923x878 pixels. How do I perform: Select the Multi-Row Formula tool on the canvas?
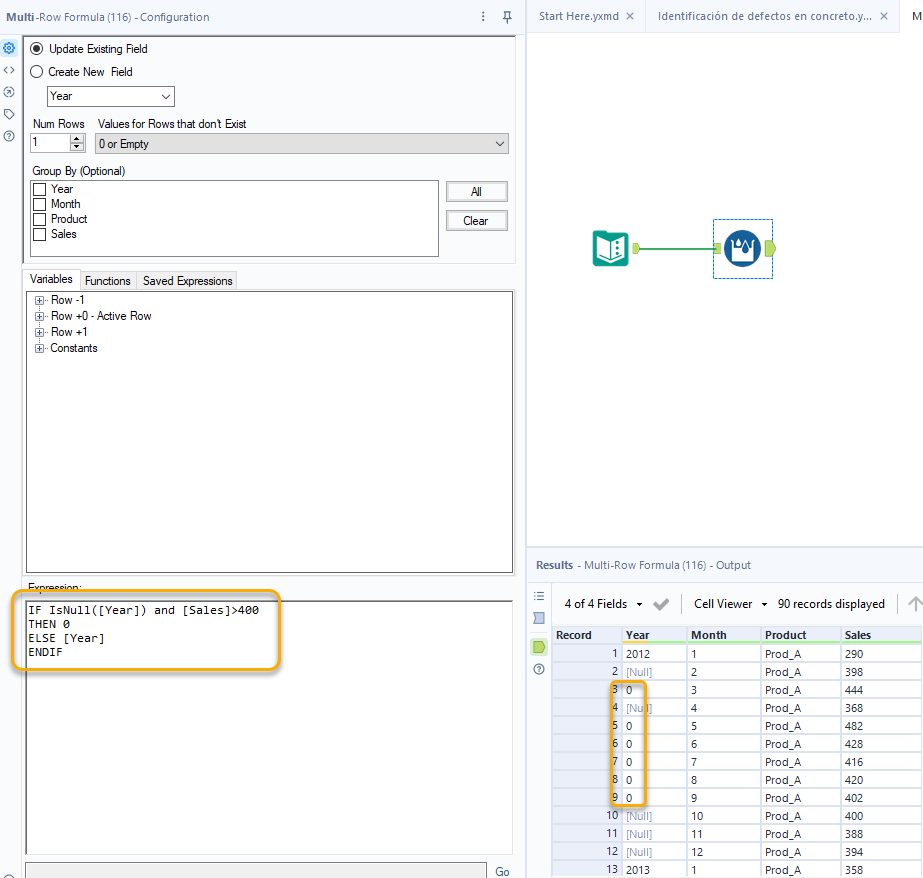click(x=742, y=248)
